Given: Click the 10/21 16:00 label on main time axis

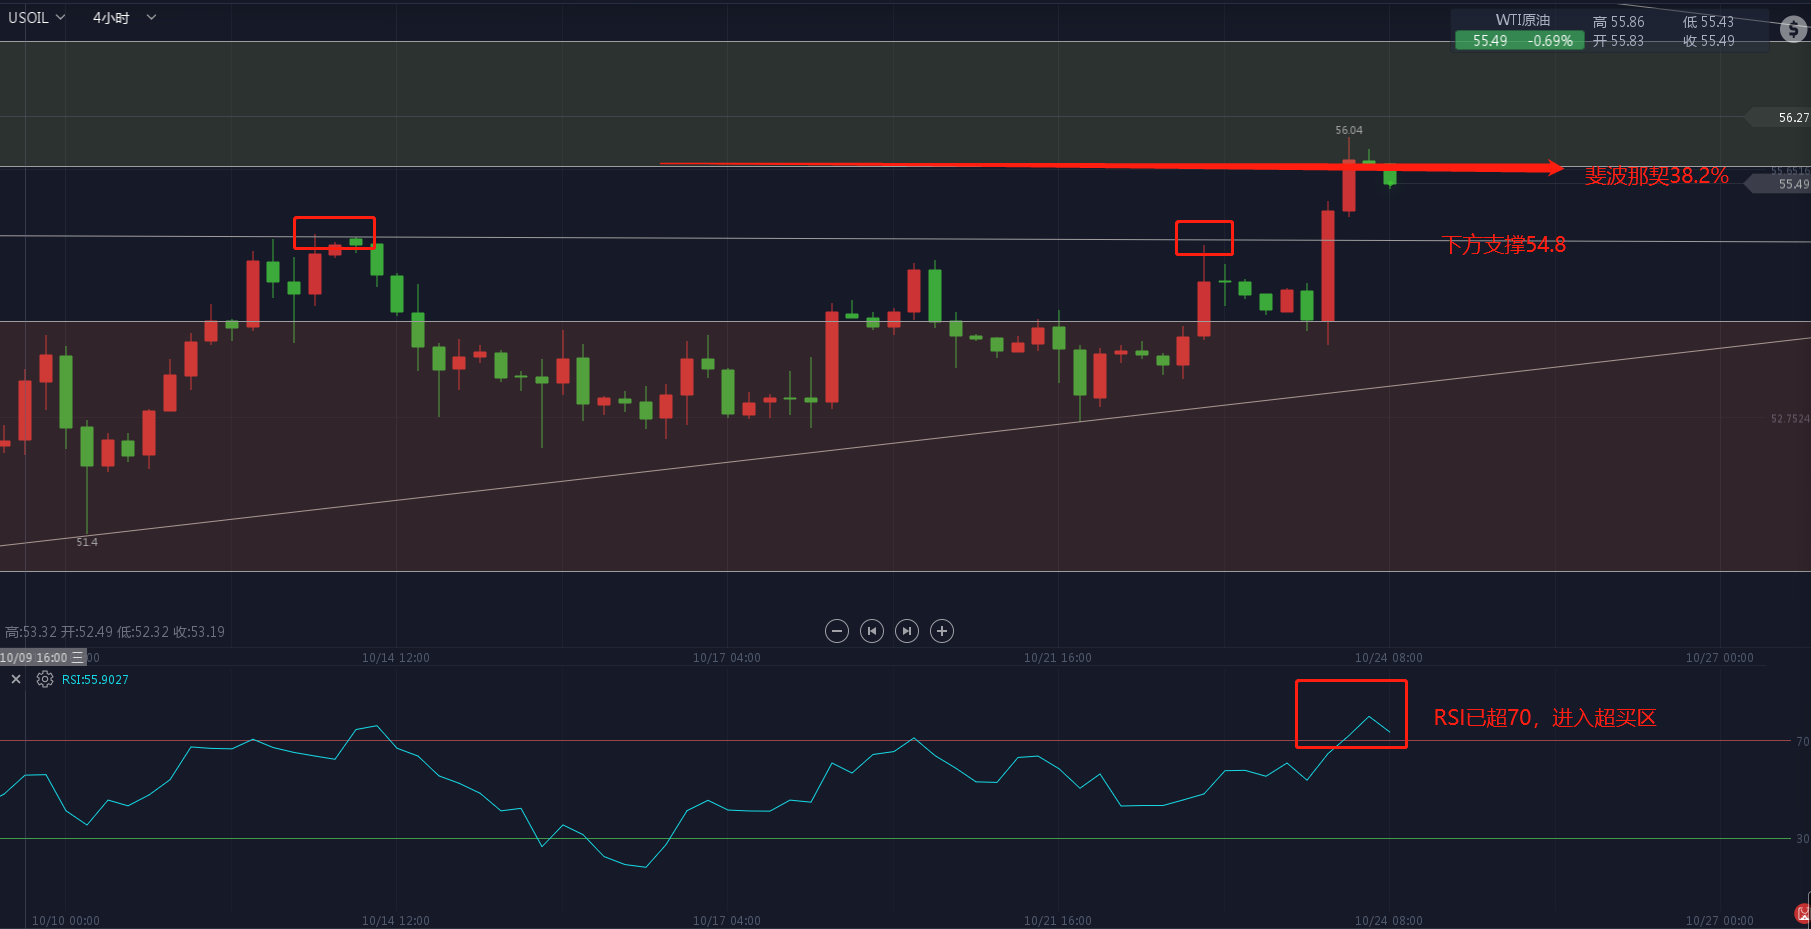Looking at the screenshot, I should pyautogui.click(x=1057, y=658).
